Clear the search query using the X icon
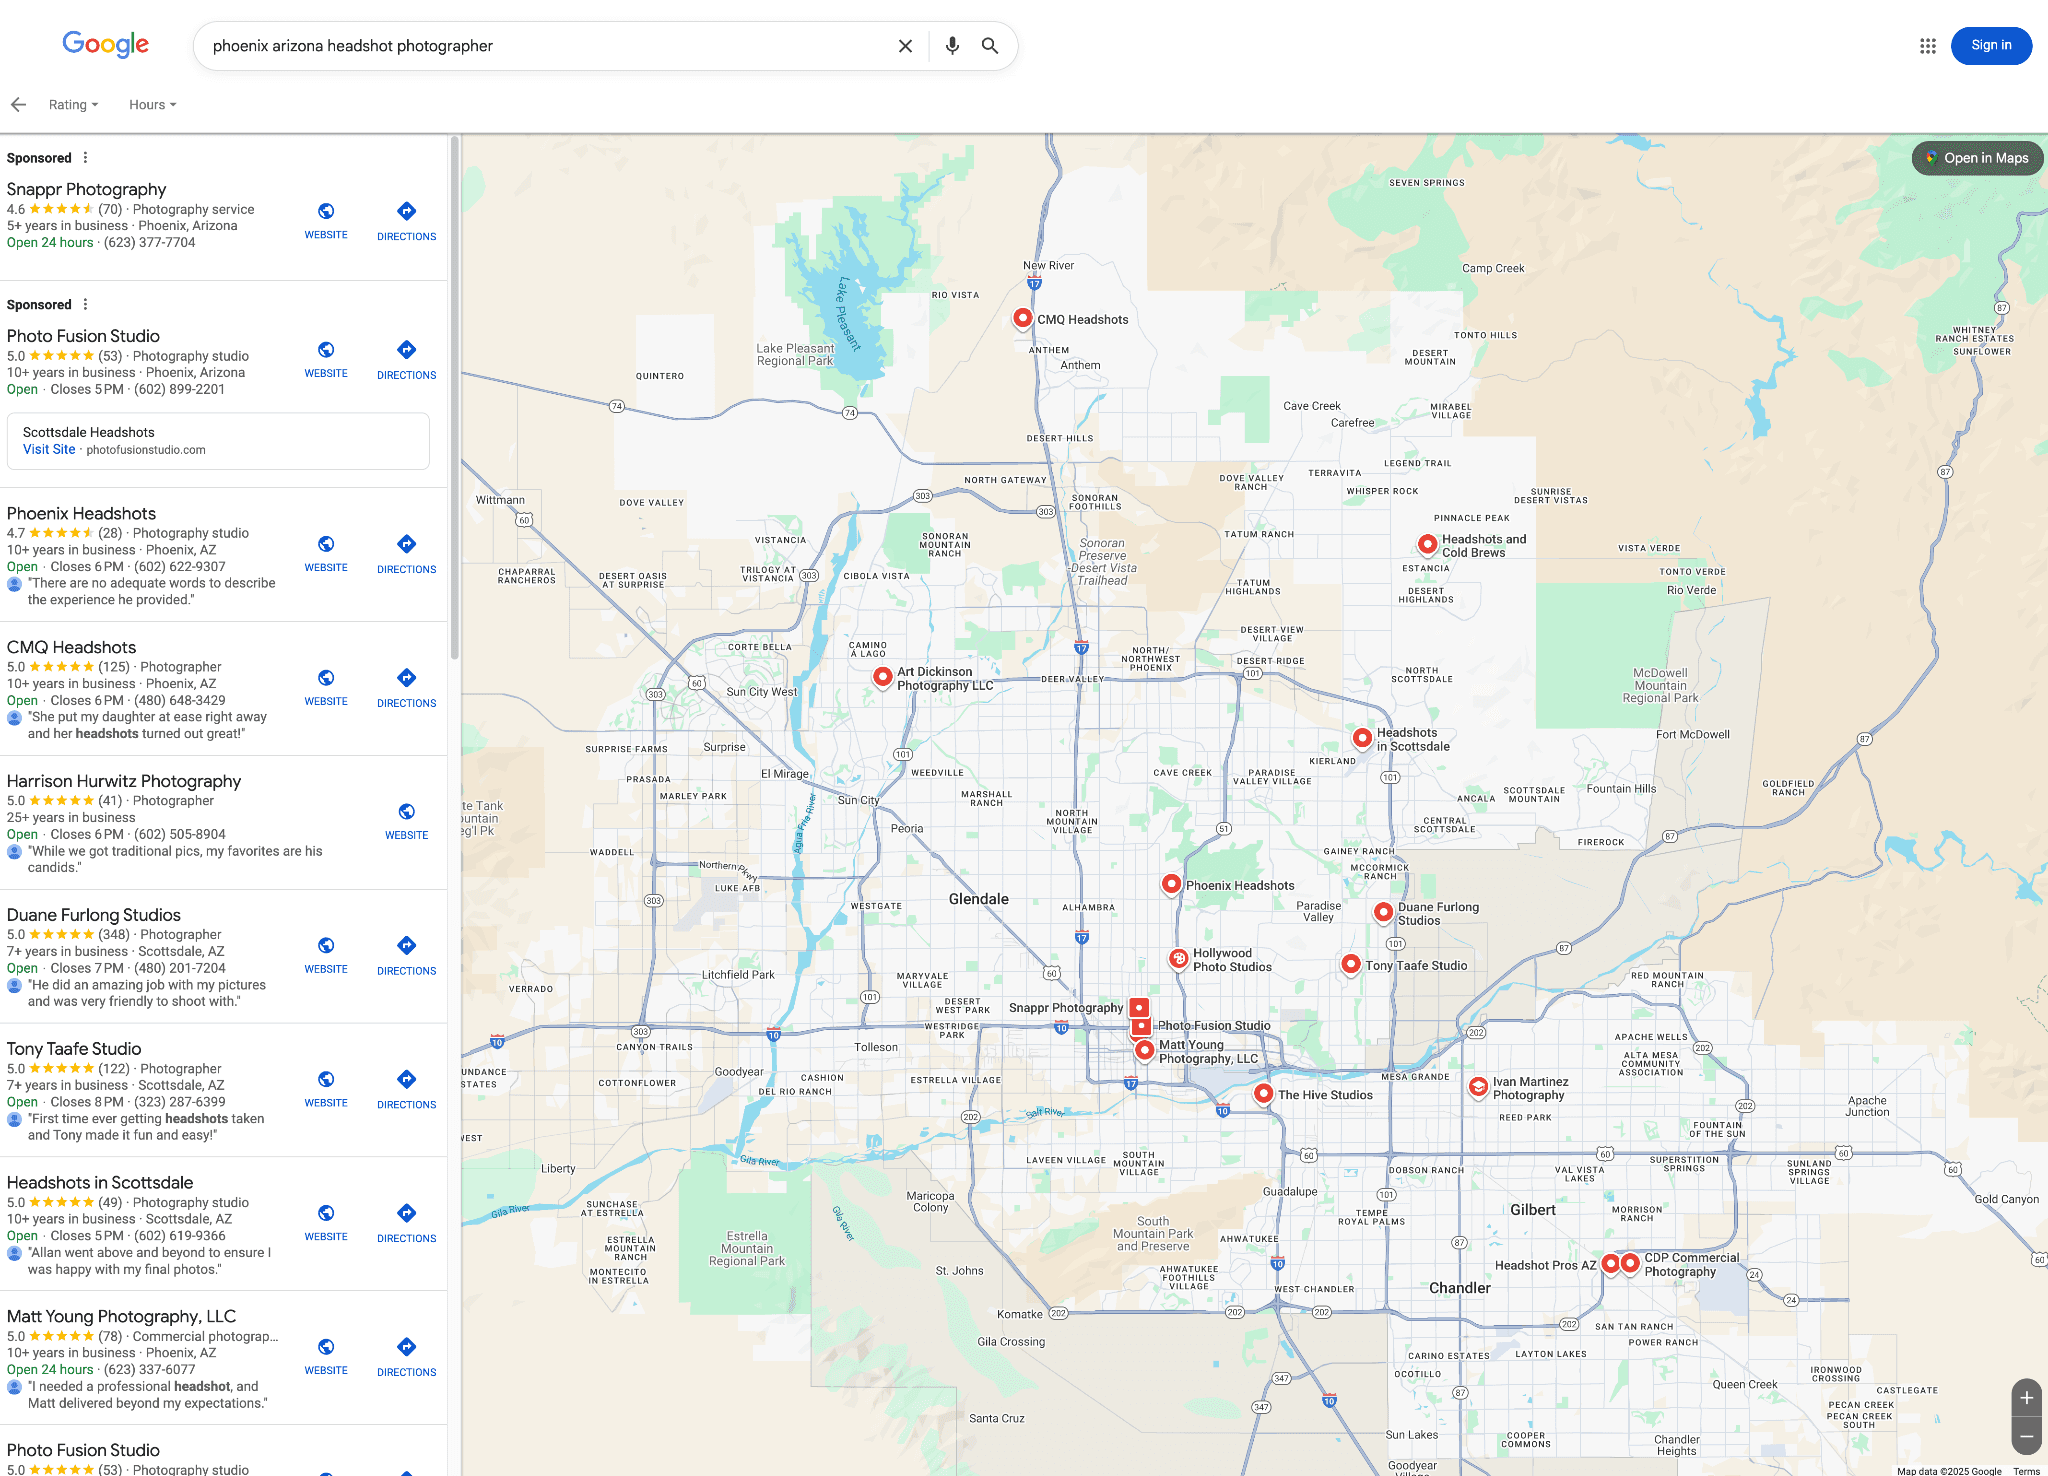2048x1476 pixels. click(905, 46)
